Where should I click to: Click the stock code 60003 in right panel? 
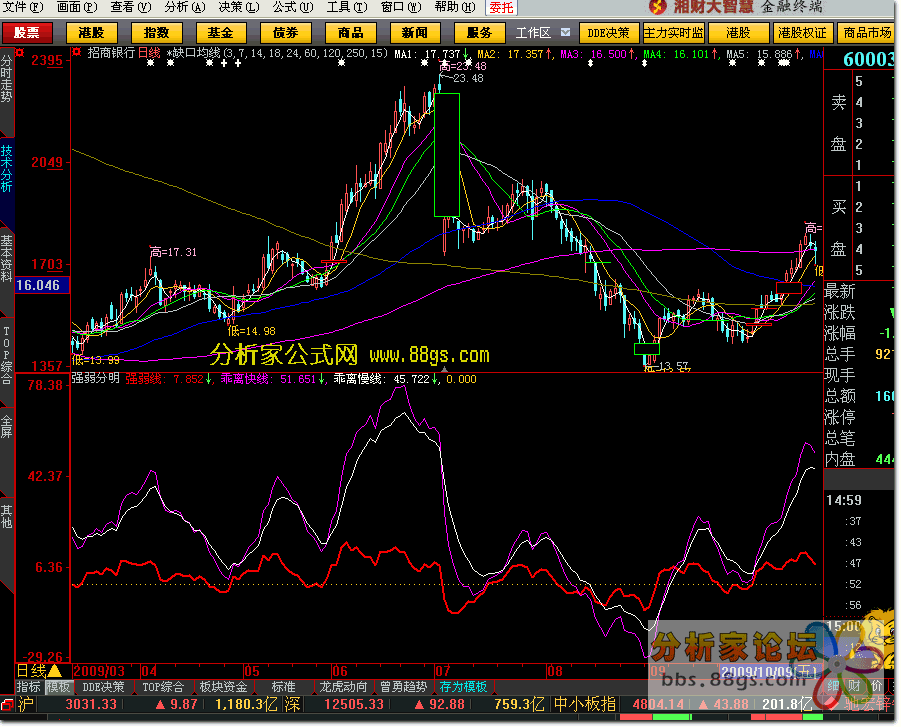pyautogui.click(x=869, y=59)
